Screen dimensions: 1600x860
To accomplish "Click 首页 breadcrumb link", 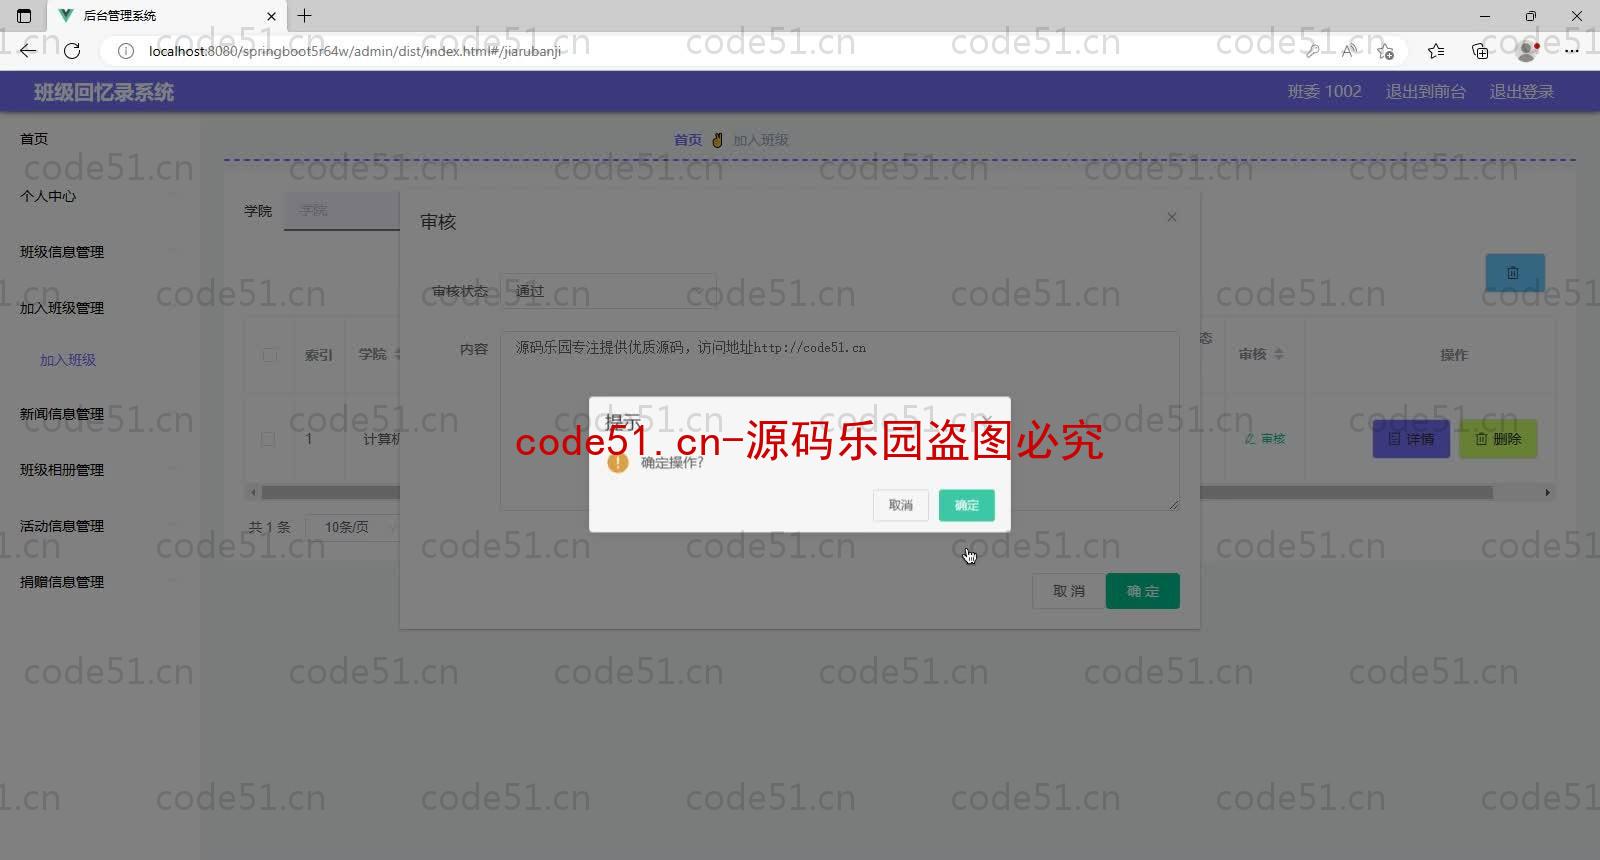I will (687, 140).
